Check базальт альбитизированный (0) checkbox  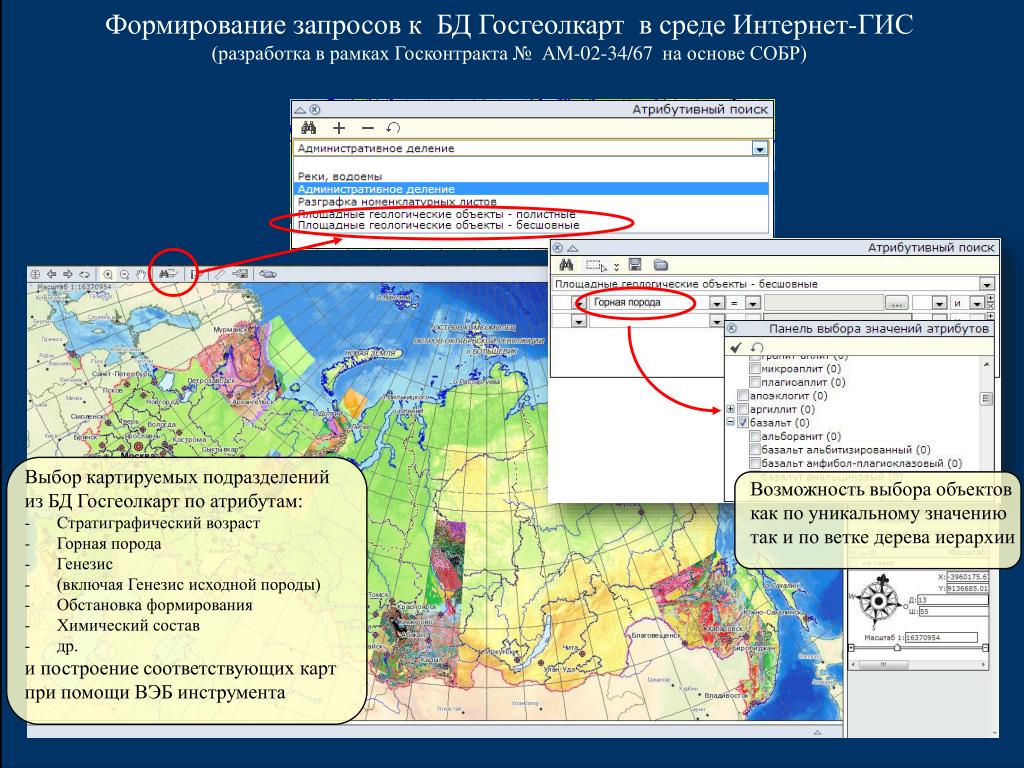coord(754,449)
